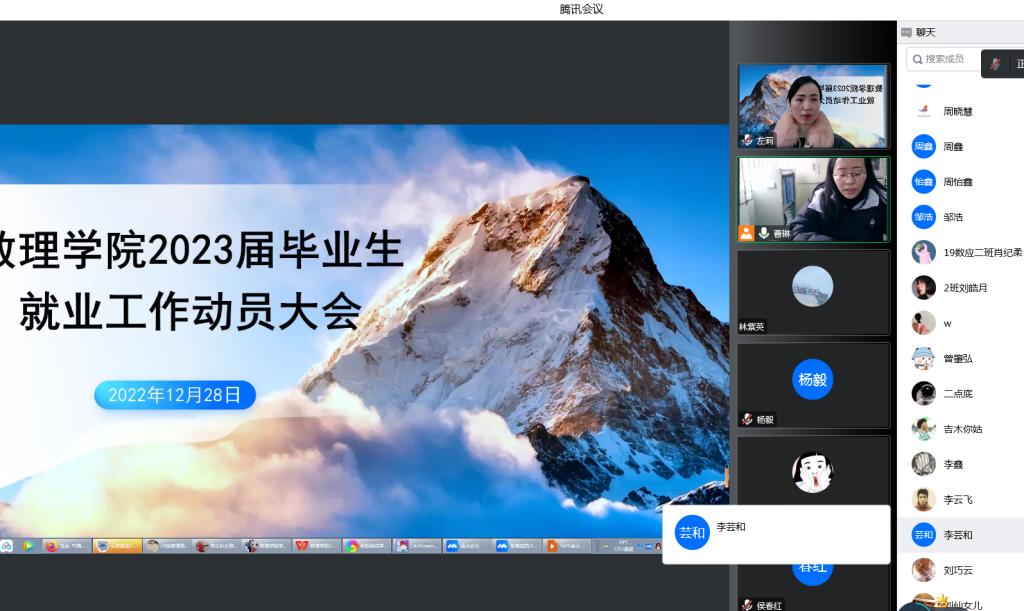This screenshot has height=611, width=1024.
Task: Click 2班刘皓月's profile avatar
Action: [x=923, y=288]
